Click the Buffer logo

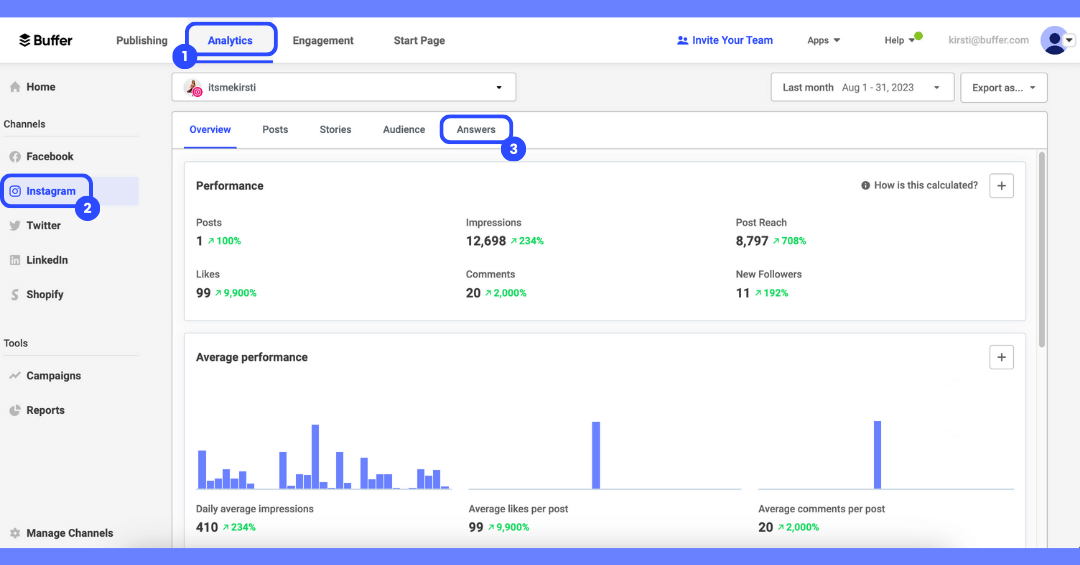pos(45,41)
